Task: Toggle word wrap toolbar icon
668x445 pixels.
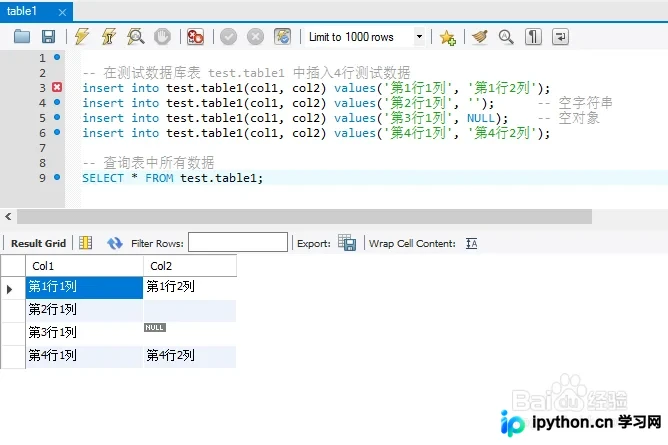Action: coord(560,37)
